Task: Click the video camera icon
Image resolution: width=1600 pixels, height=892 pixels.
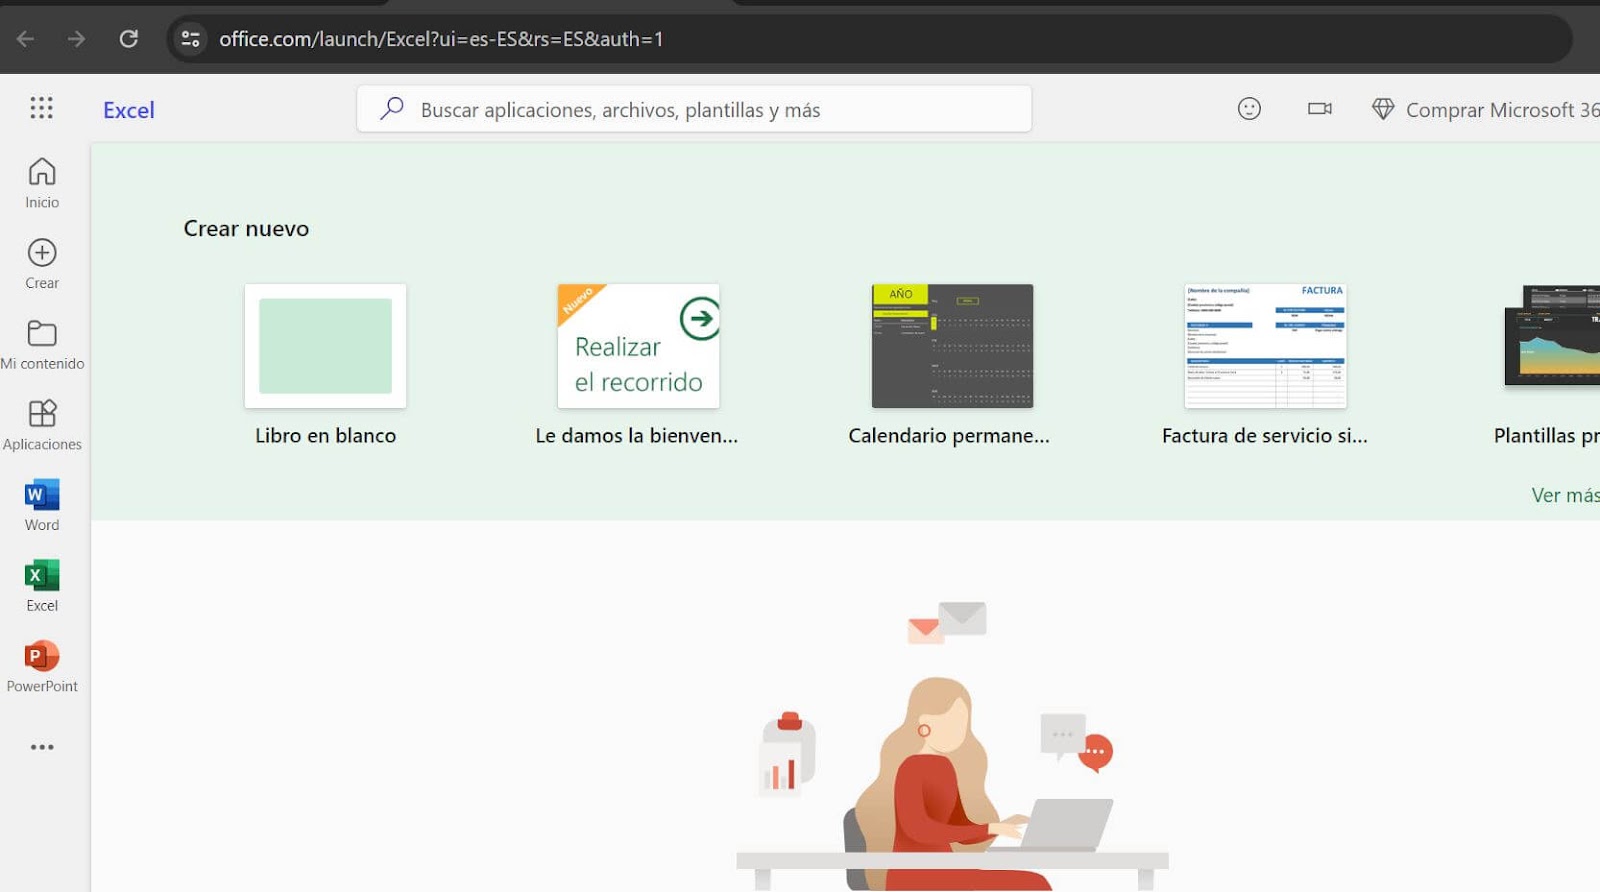Action: click(1320, 109)
